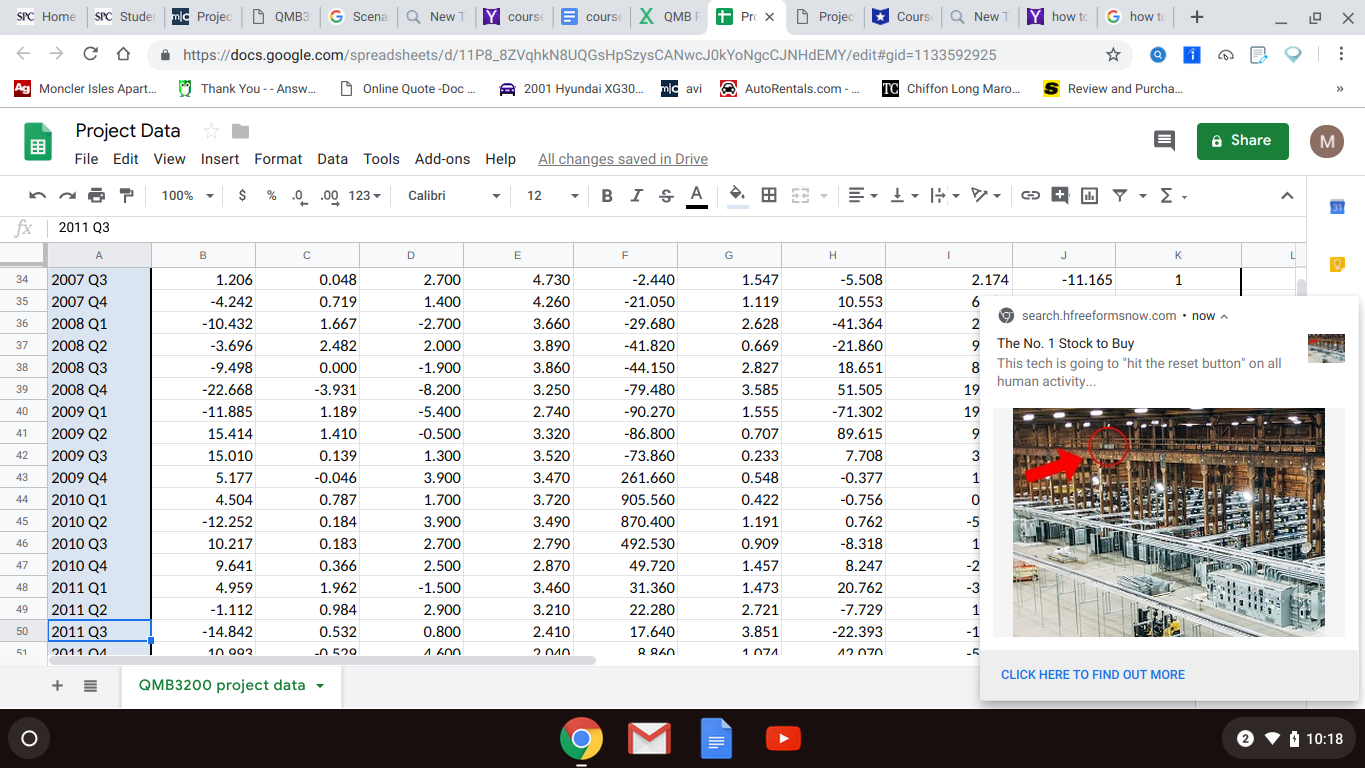Click the Project Data title
The width and height of the screenshot is (1365, 768).
click(128, 131)
